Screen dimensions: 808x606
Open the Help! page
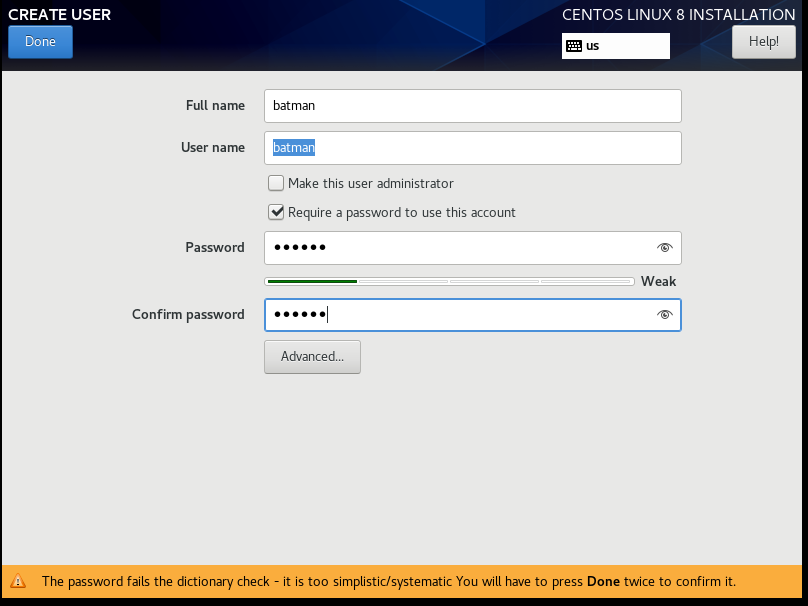point(764,42)
